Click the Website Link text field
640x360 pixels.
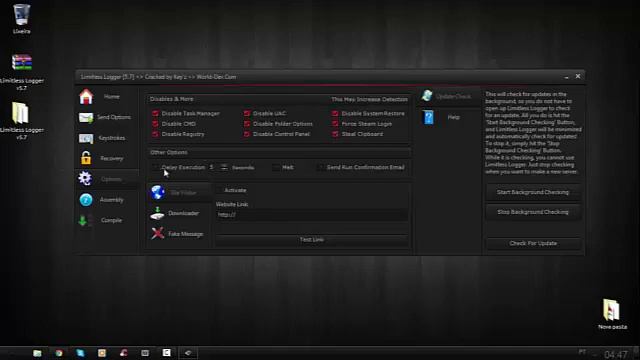312,215
